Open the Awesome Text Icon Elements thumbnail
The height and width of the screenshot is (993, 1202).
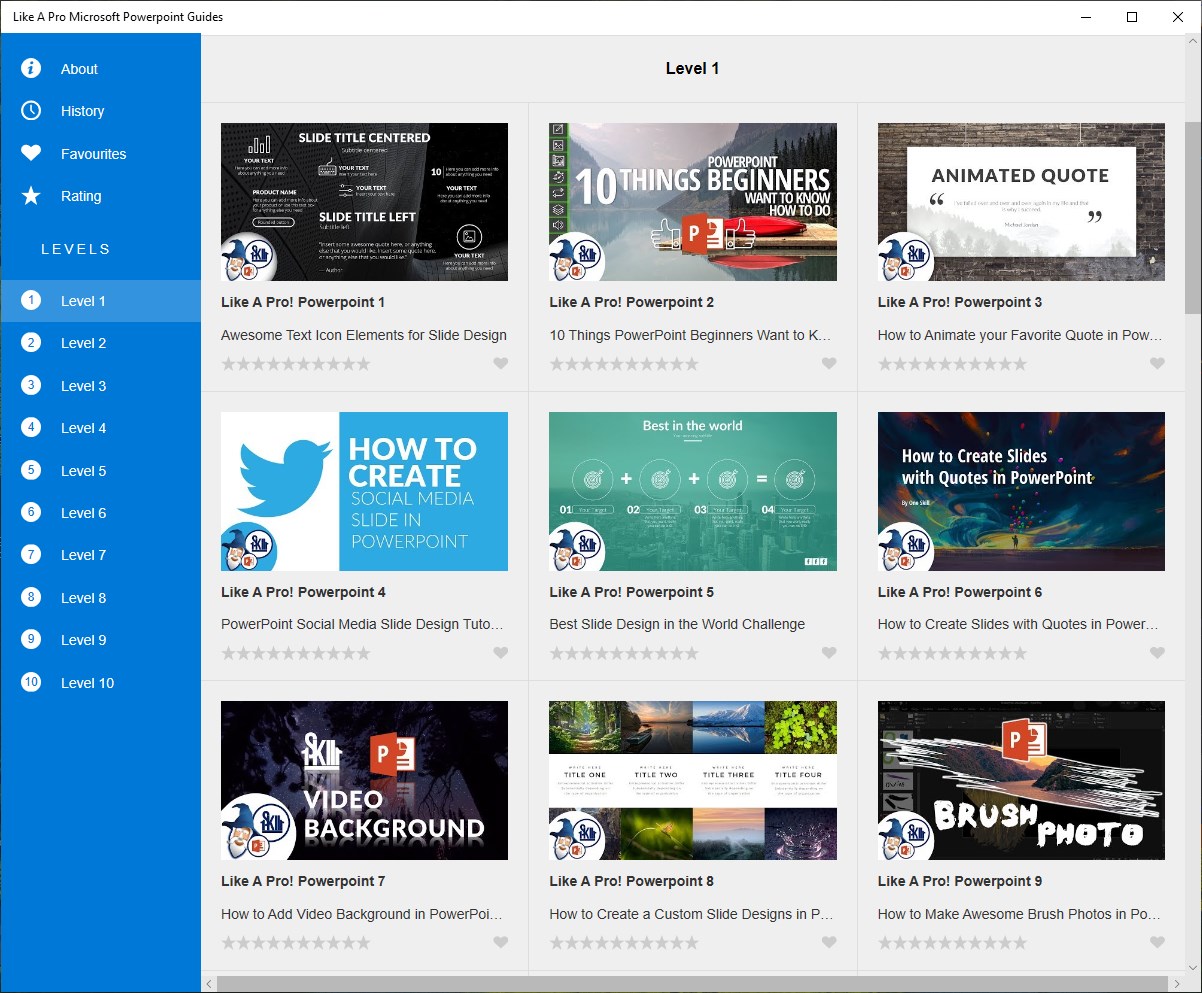click(x=364, y=202)
